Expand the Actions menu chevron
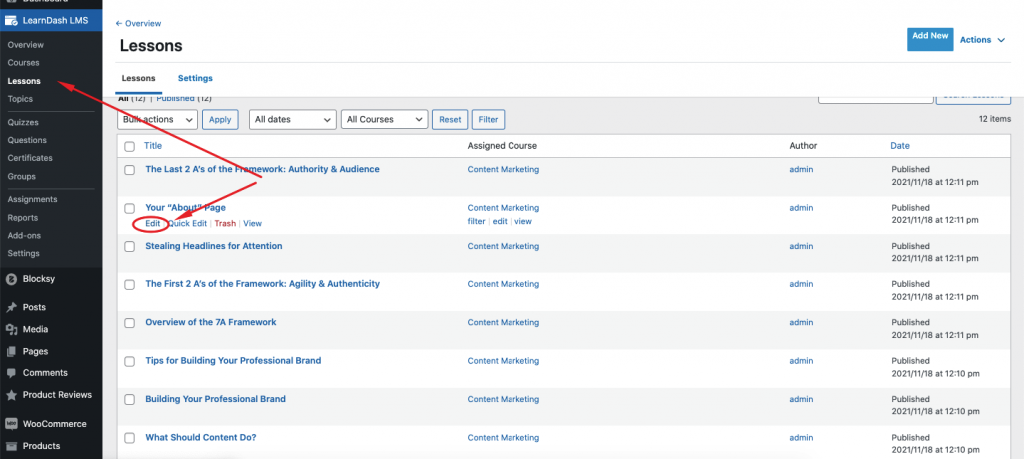The image size is (1024, 459). [x=1001, y=40]
